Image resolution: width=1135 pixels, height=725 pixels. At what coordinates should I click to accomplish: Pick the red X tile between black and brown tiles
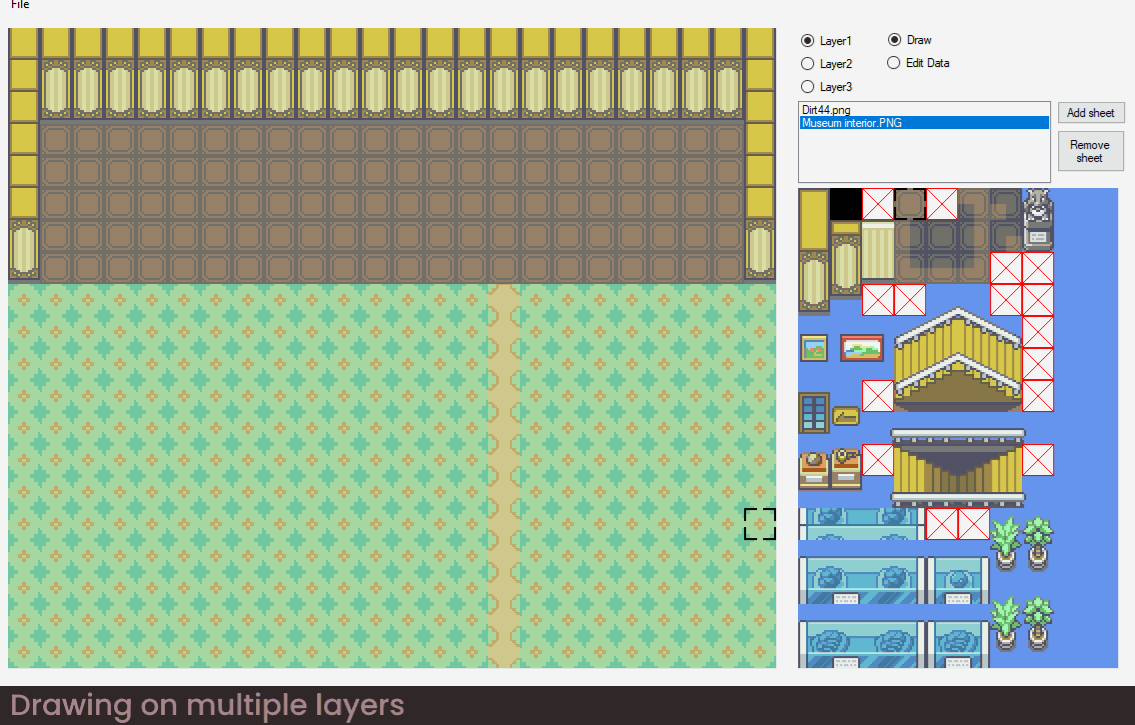[x=878, y=204]
